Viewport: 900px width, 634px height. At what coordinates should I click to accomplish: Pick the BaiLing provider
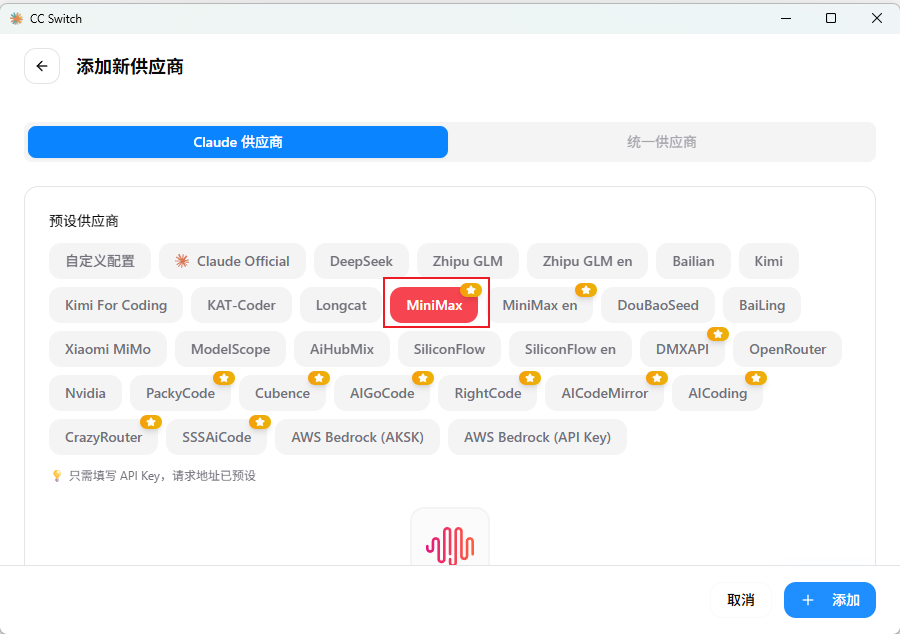point(762,305)
